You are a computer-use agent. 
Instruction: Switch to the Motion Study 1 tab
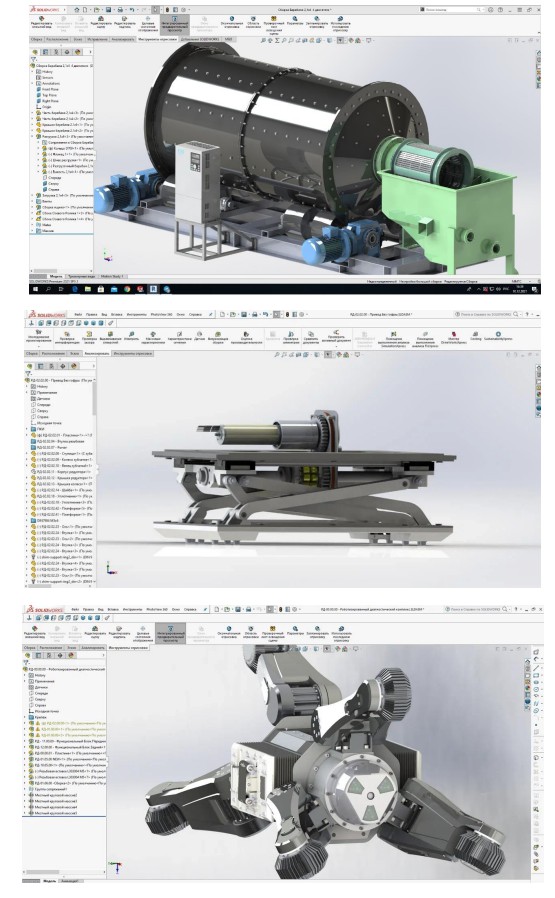pyautogui.click(x=112, y=276)
